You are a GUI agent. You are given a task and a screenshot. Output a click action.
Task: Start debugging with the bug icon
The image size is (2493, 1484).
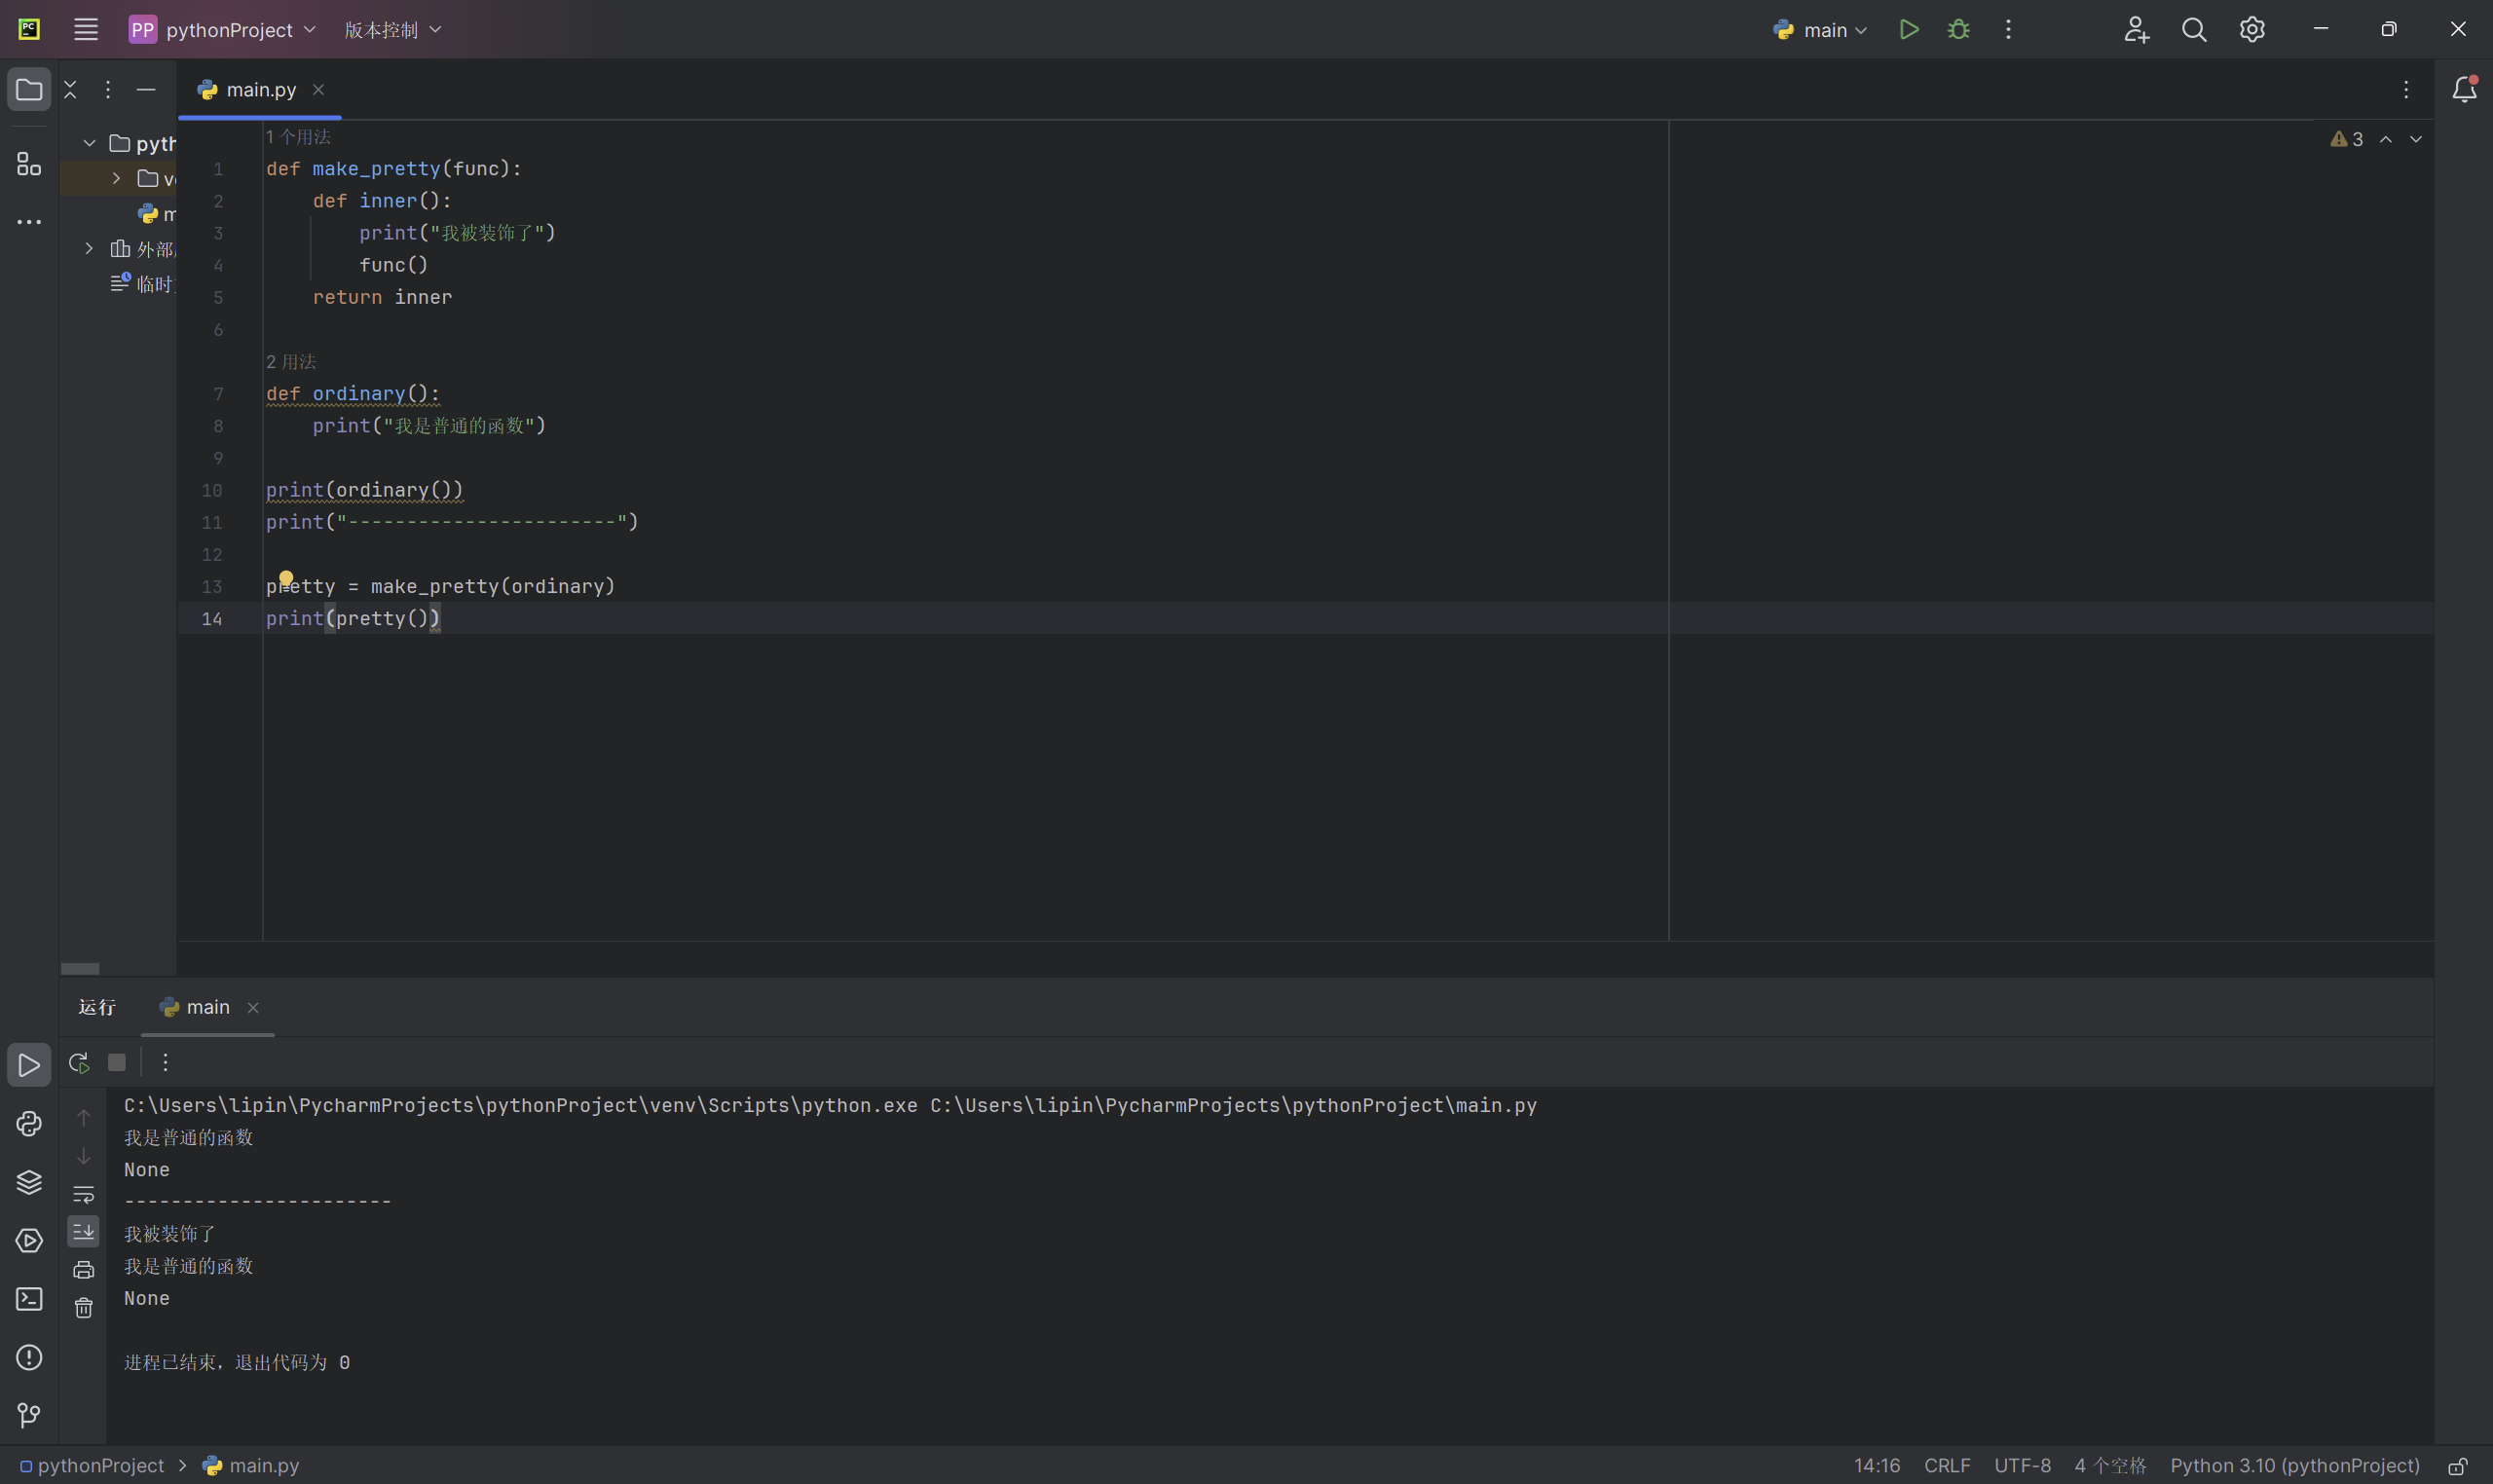(1959, 29)
